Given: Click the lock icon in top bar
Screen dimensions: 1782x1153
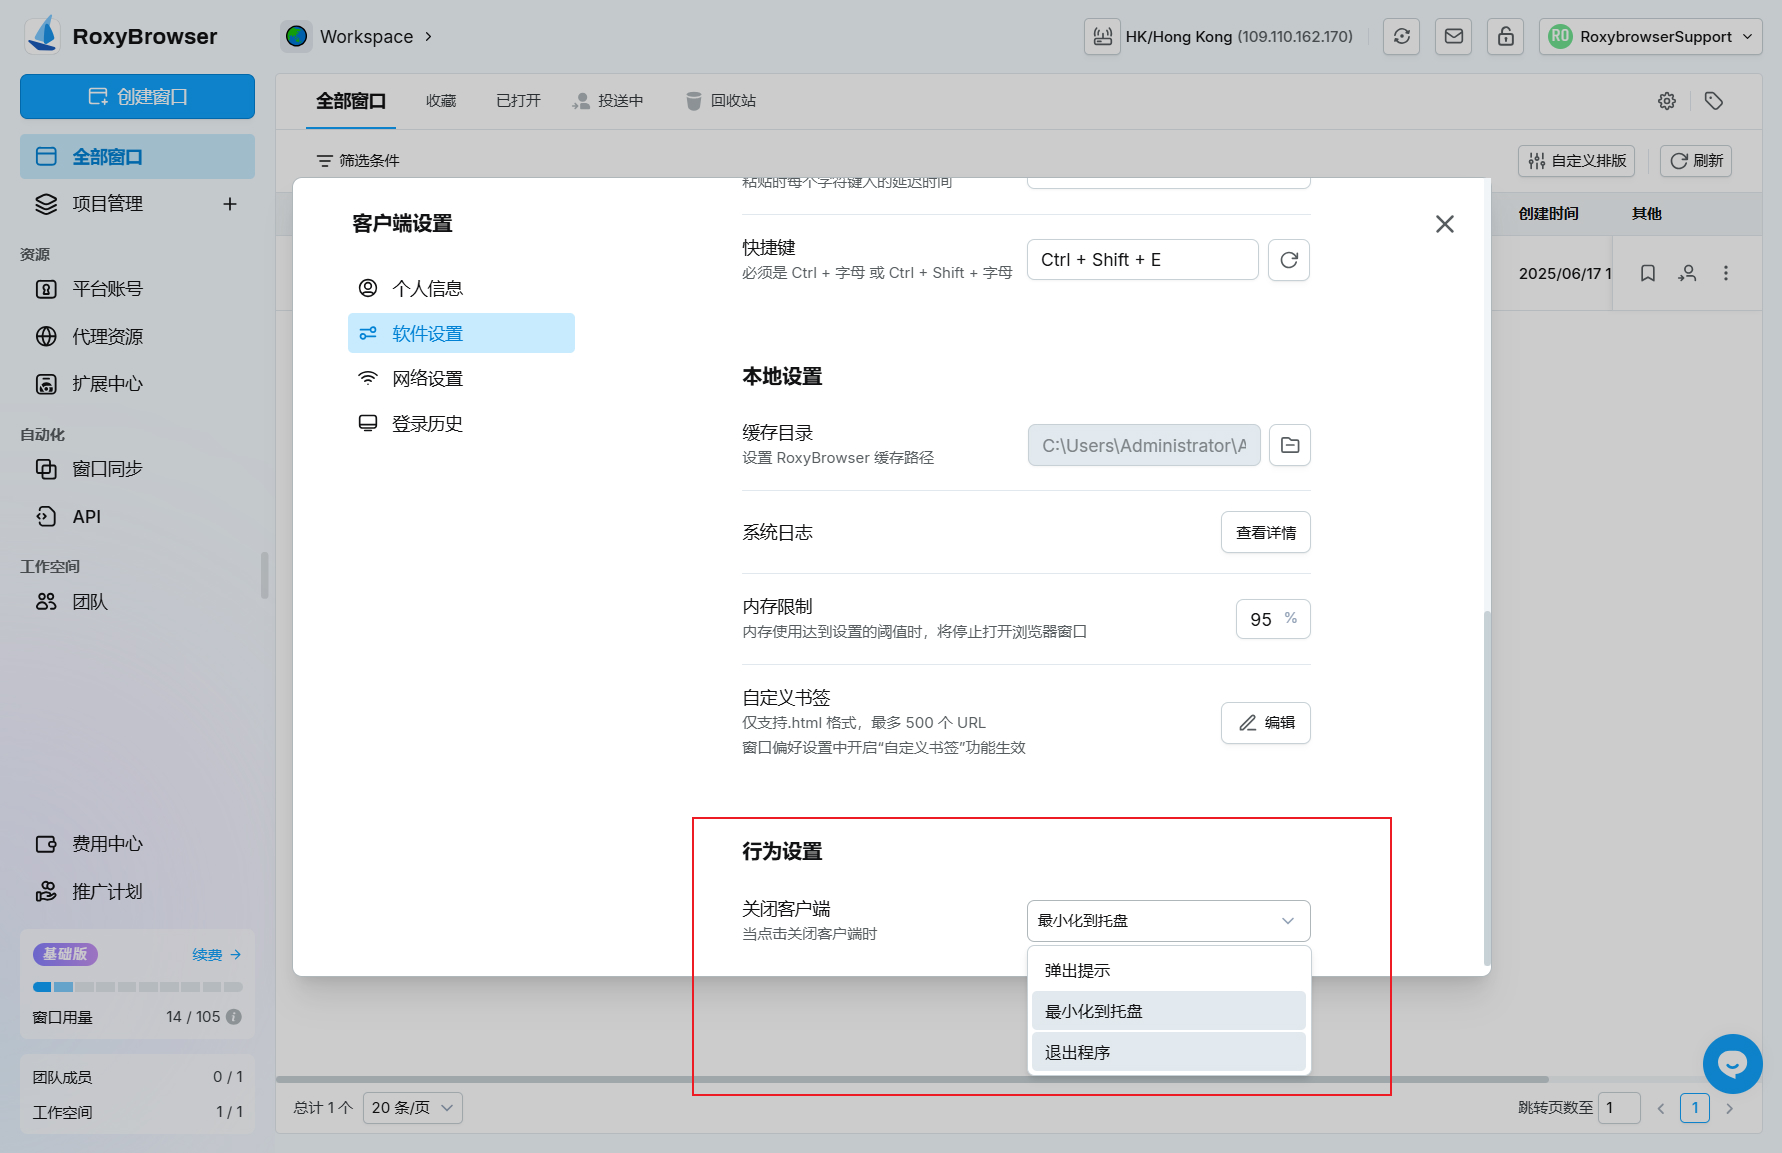Looking at the screenshot, I should point(1505,37).
